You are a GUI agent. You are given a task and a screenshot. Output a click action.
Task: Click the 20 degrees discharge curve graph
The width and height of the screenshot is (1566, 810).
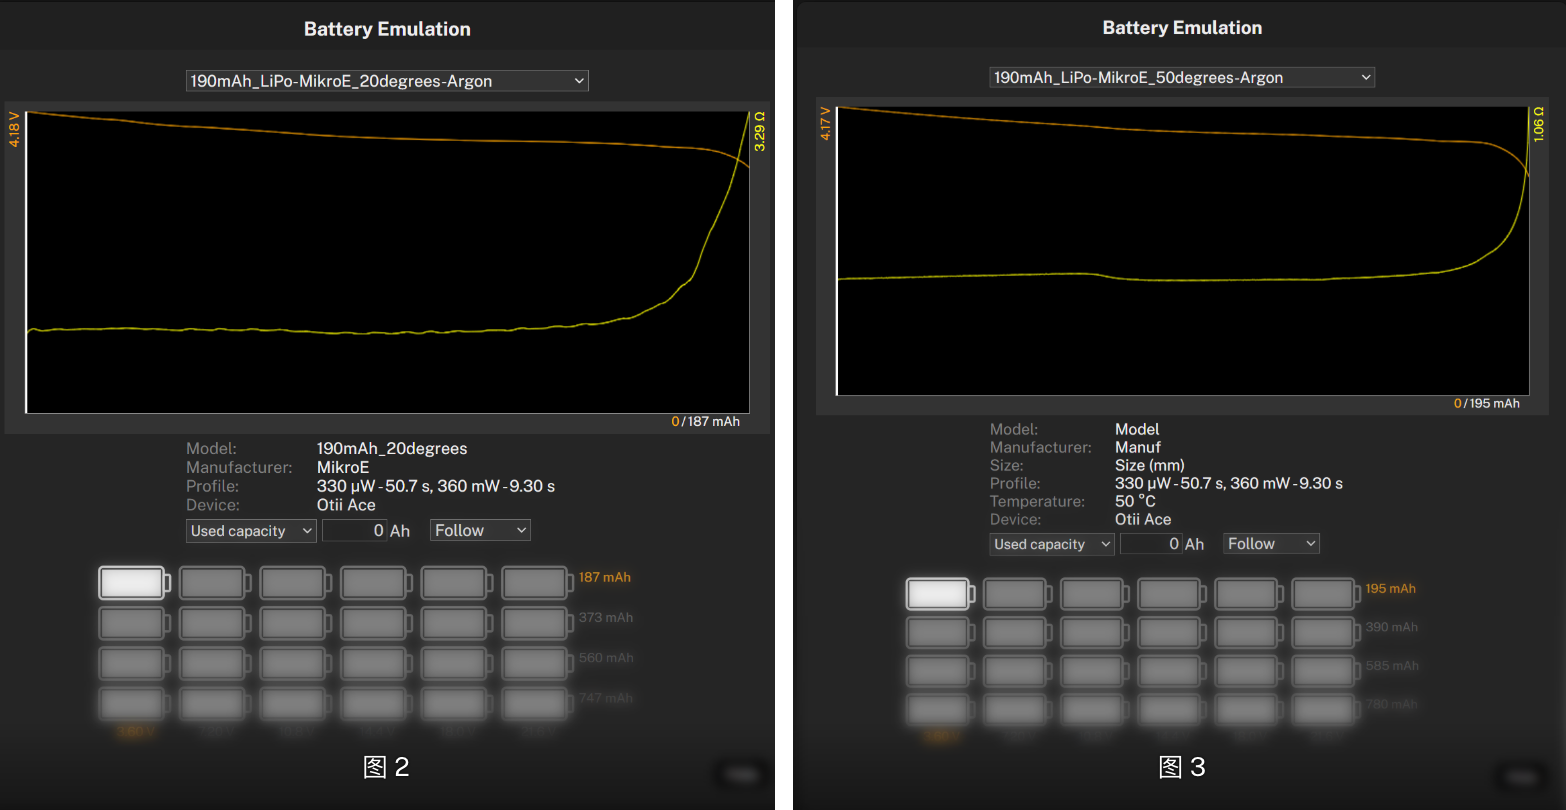(x=388, y=262)
